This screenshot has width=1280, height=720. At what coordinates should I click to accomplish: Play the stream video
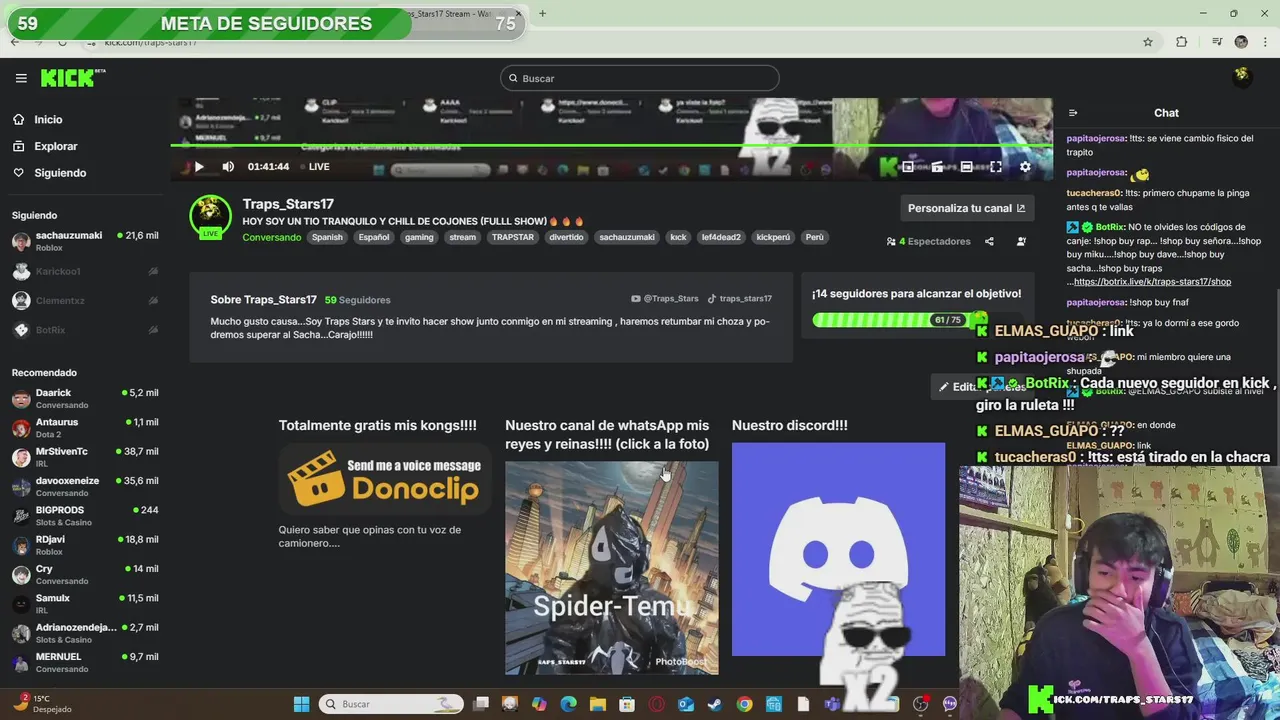[198, 167]
